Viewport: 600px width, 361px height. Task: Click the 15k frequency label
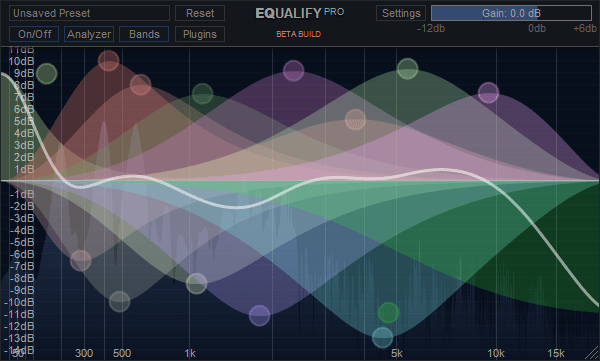[x=556, y=353]
